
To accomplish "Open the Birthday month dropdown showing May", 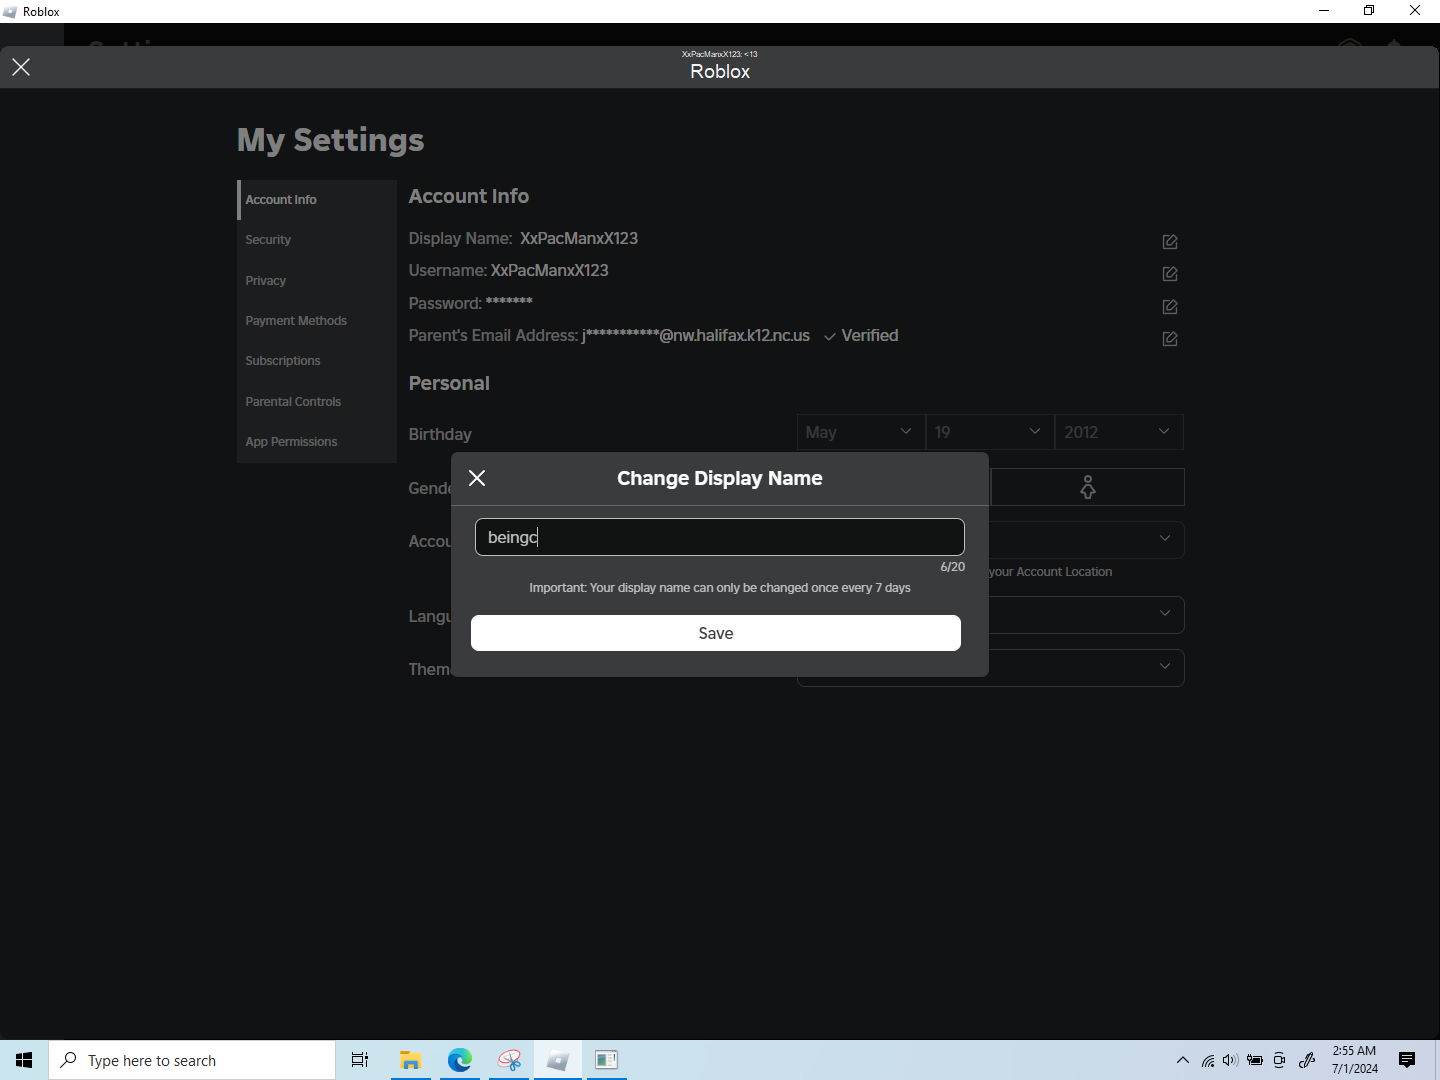I will coord(861,432).
